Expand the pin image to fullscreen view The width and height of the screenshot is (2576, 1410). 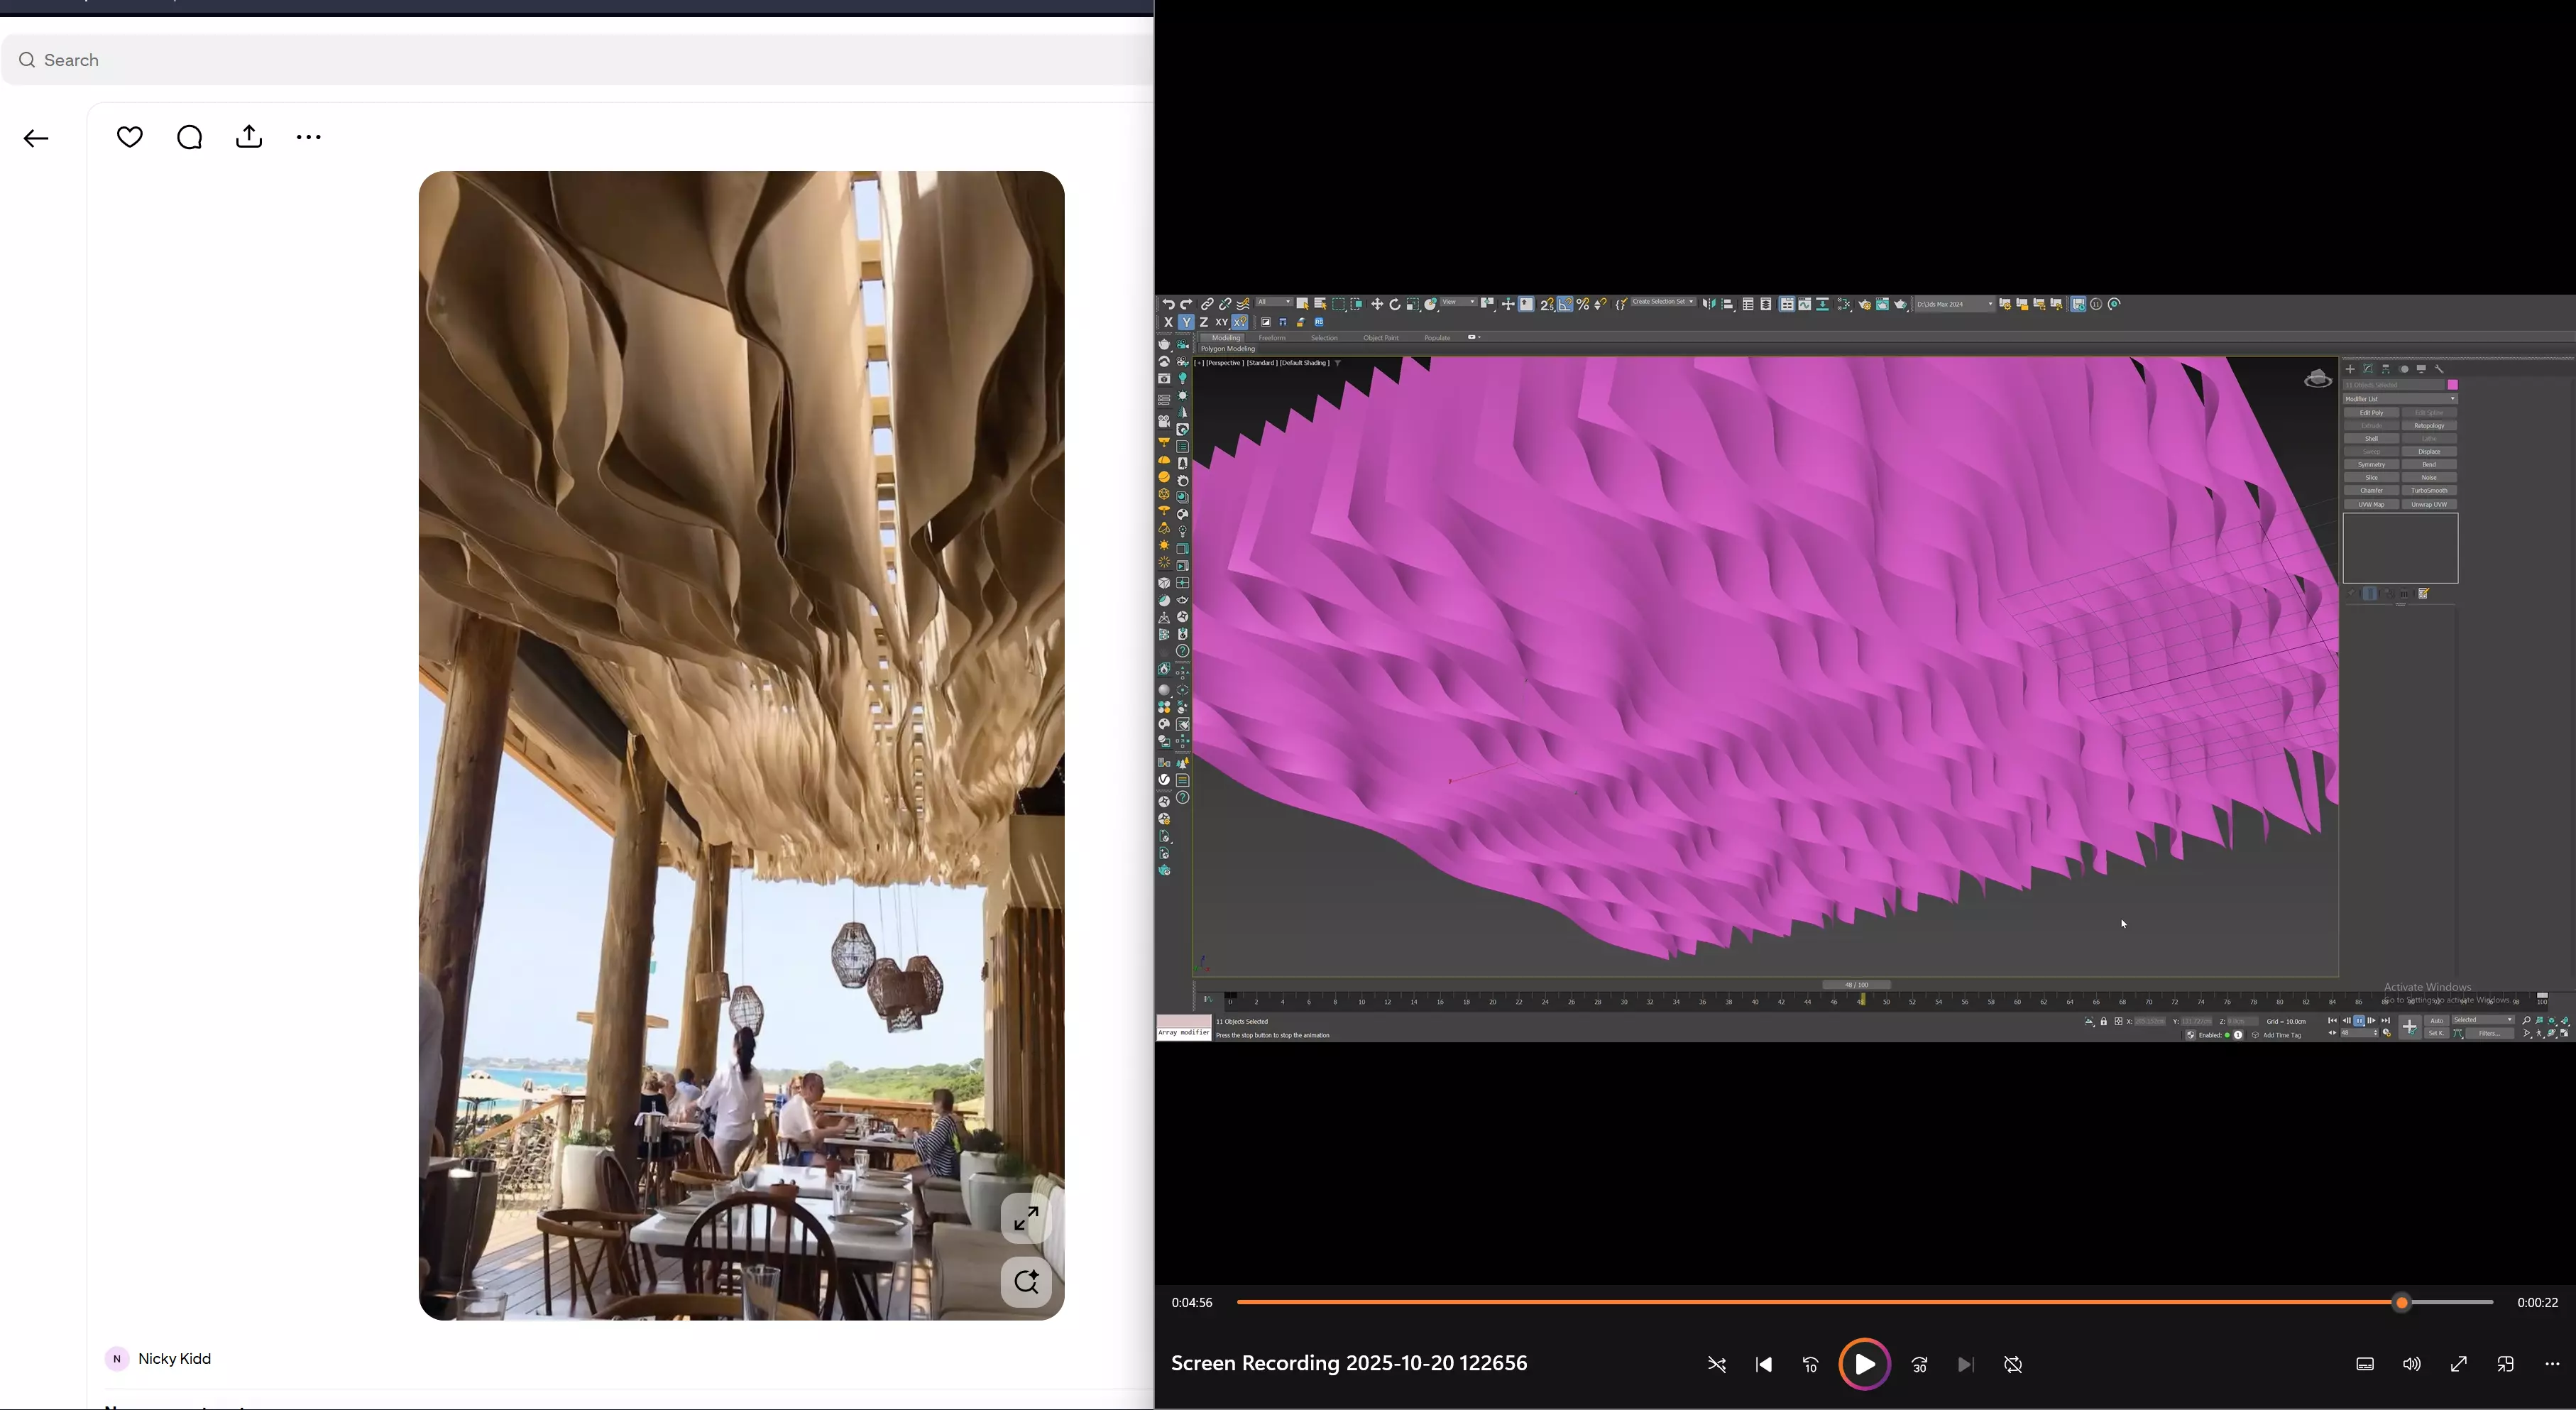tap(1026, 1219)
